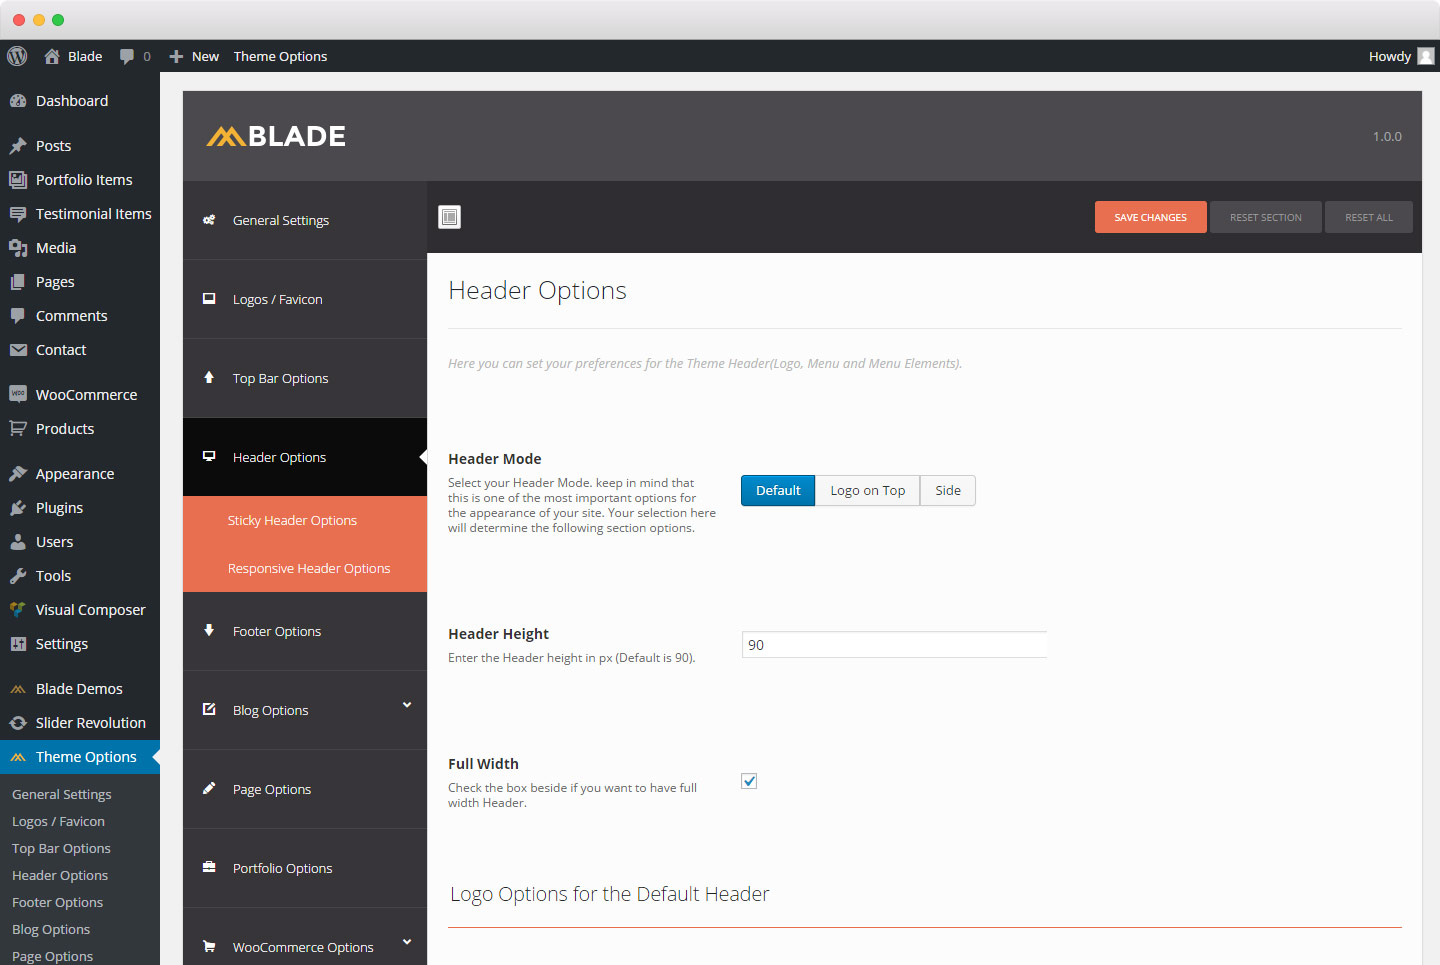Screen dimensions: 1440x965
Task: Click the expand all sections icon
Action: (x=450, y=217)
